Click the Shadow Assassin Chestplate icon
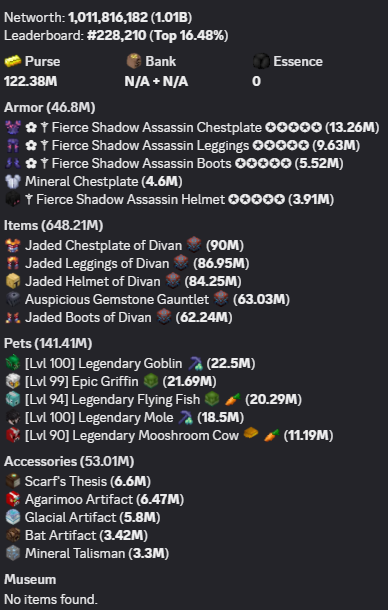Screen dimensions: 388x610 click(13, 127)
